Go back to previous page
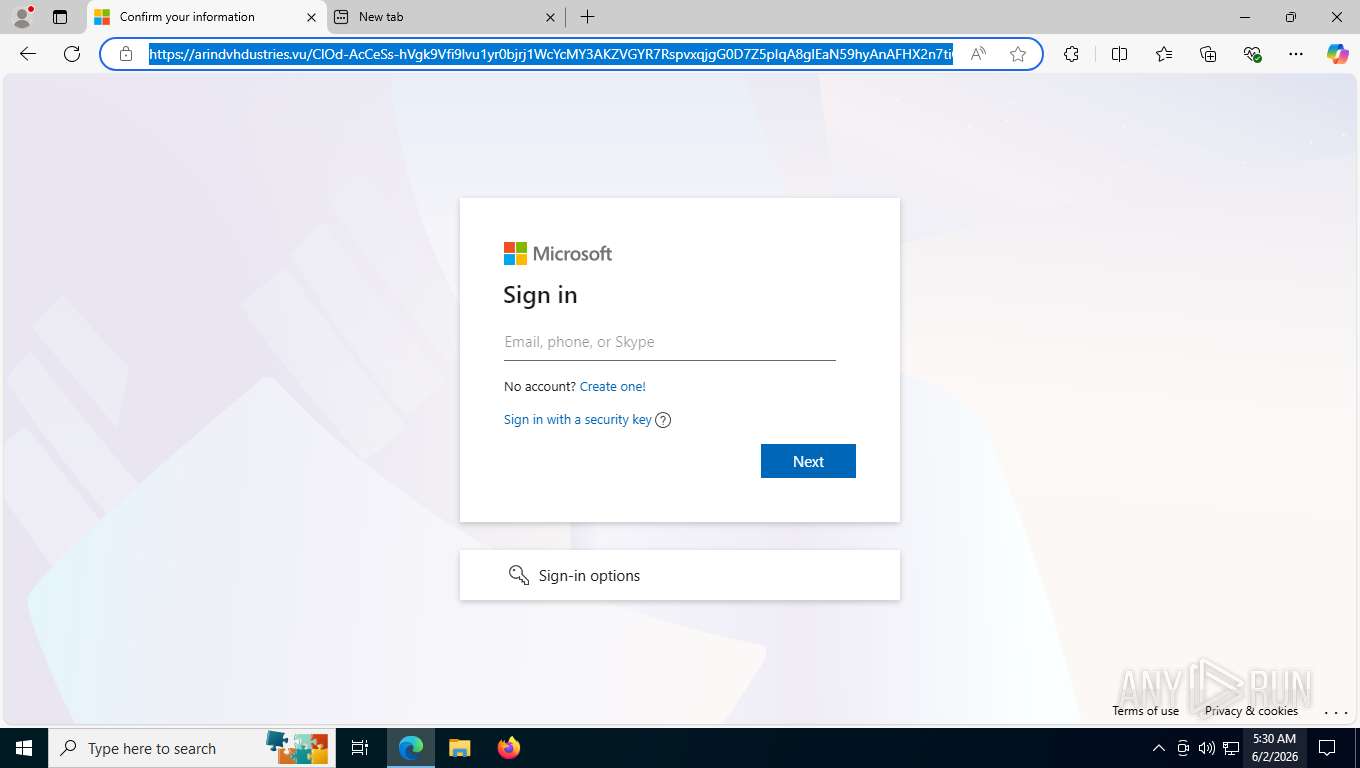Screen dimensions: 1360x768 28,54
